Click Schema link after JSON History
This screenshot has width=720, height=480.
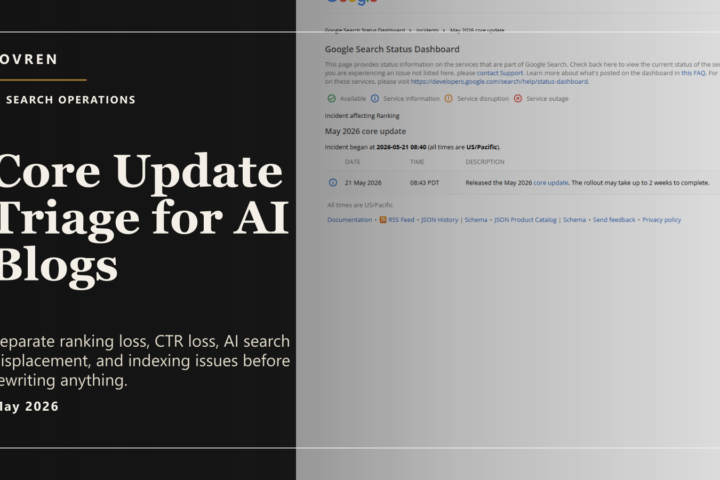pyautogui.click(x=476, y=220)
